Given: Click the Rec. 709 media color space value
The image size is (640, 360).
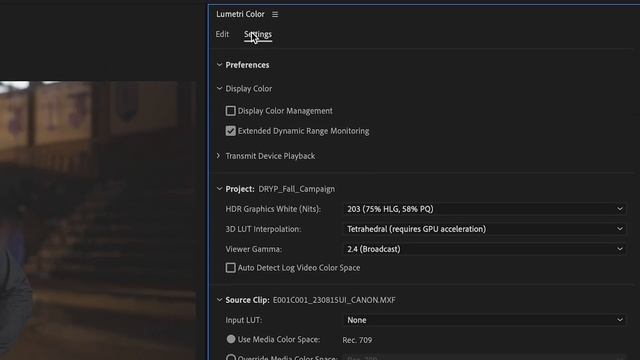Looking at the screenshot, I should pyautogui.click(x=357, y=340).
